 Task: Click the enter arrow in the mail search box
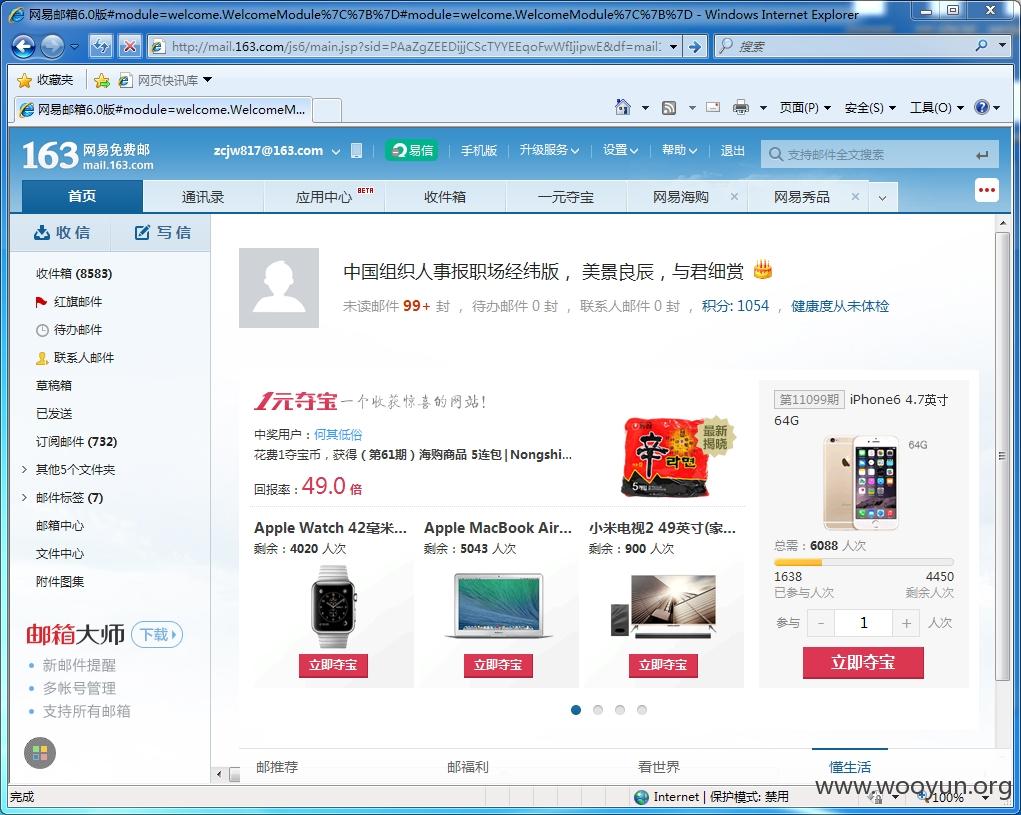(x=982, y=155)
